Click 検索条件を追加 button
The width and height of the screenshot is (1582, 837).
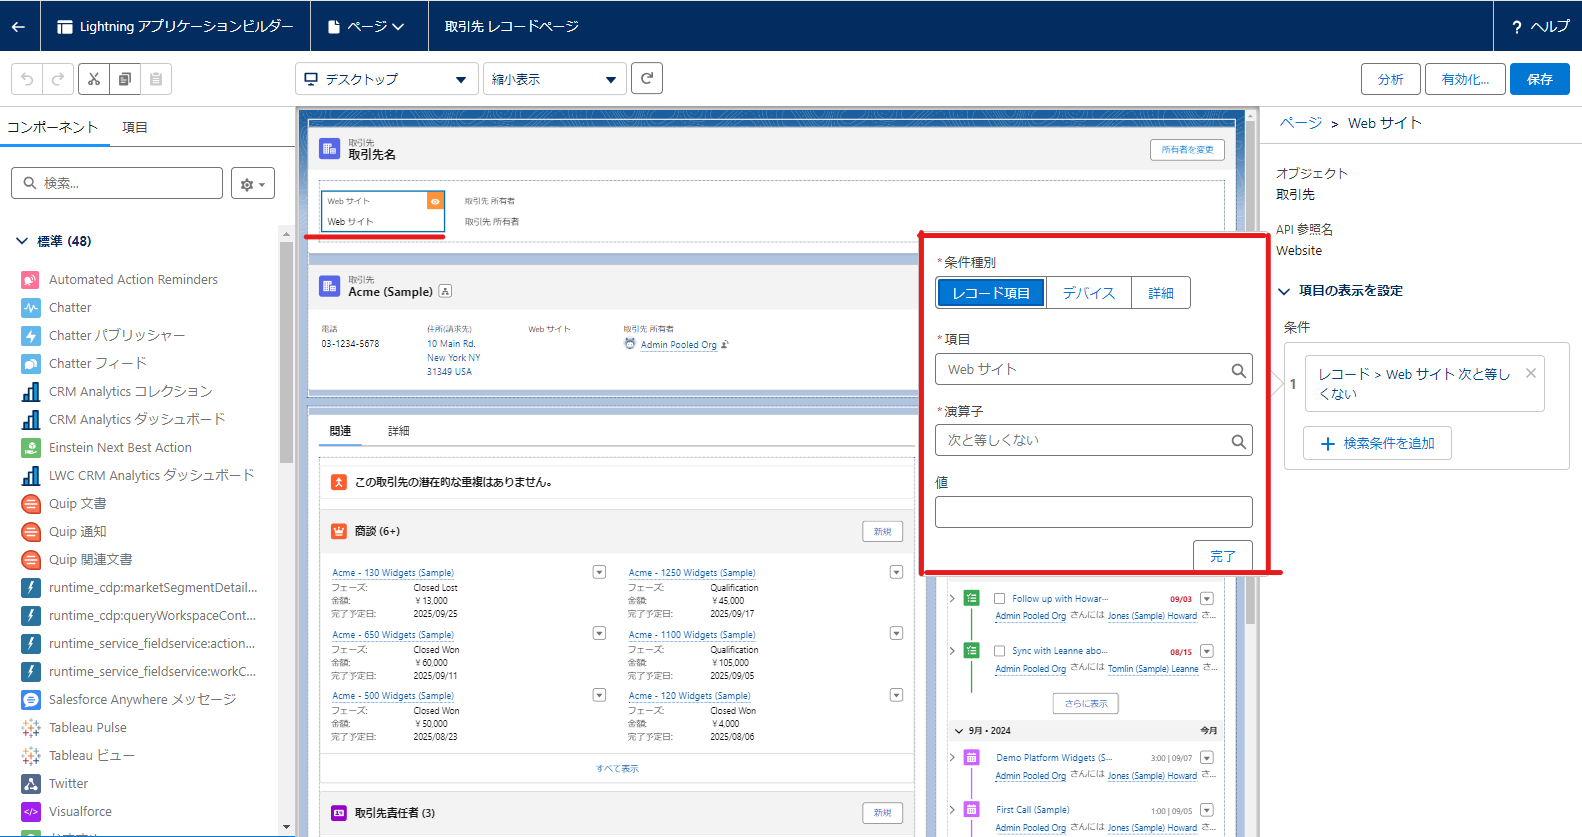coord(1377,443)
